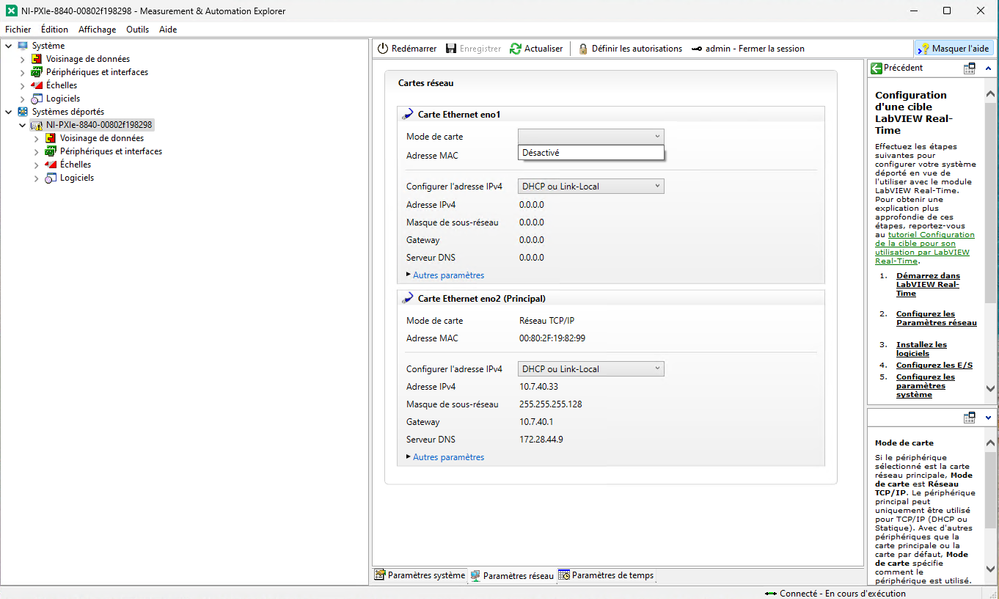Collapse the upper help pane with its chevron
Viewport: 999px width, 599px height.
[x=988, y=68]
